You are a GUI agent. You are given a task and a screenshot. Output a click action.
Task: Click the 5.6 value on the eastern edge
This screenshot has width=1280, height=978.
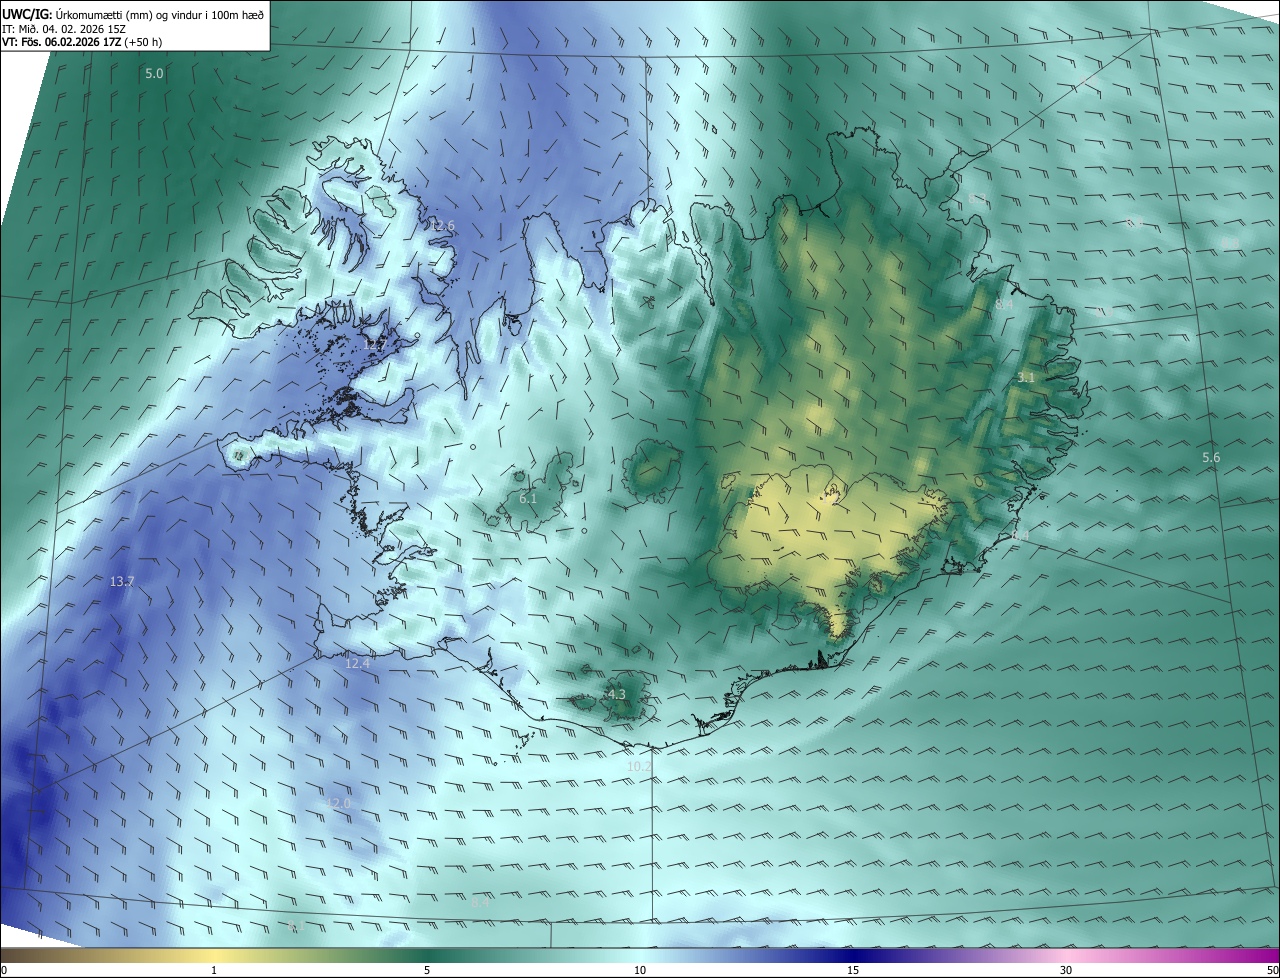click(1211, 458)
